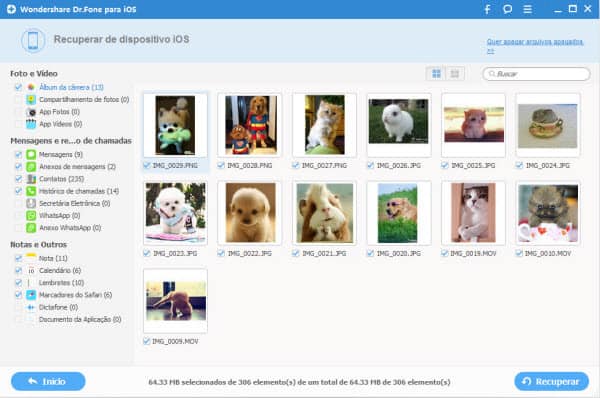Select the Calendário icon
600x398 pixels.
31,271
